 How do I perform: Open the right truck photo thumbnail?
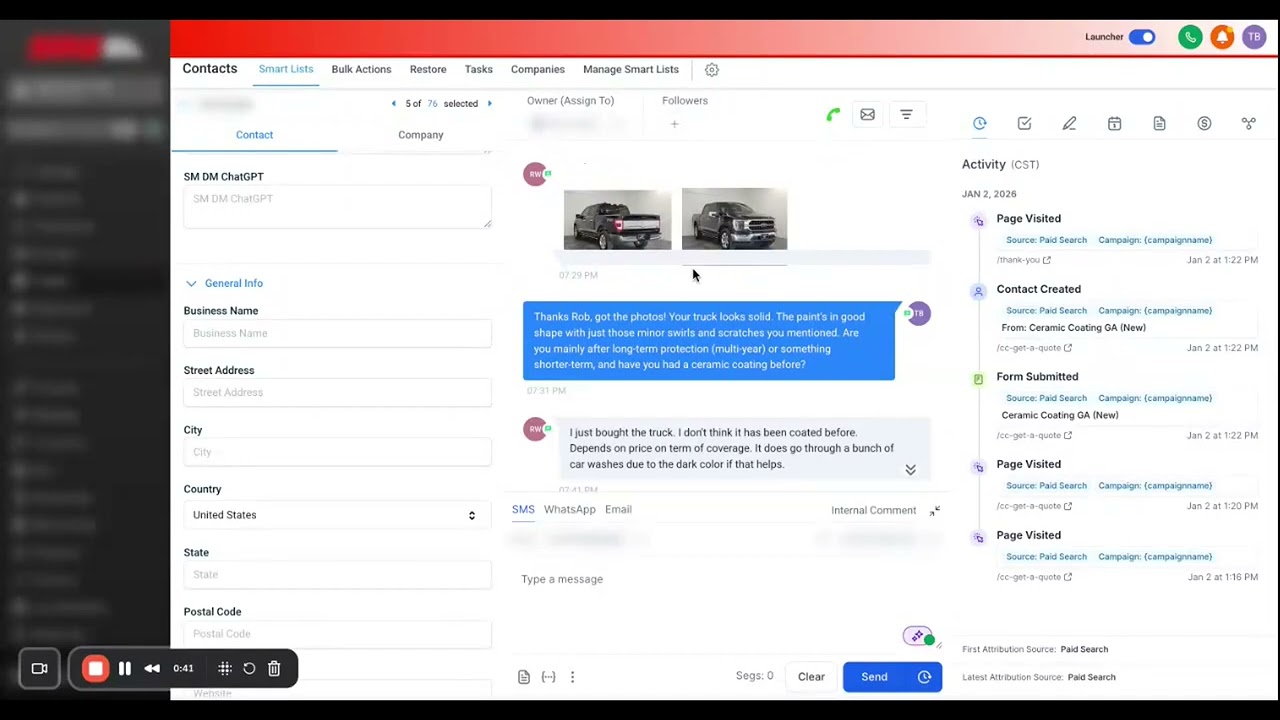[734, 218]
